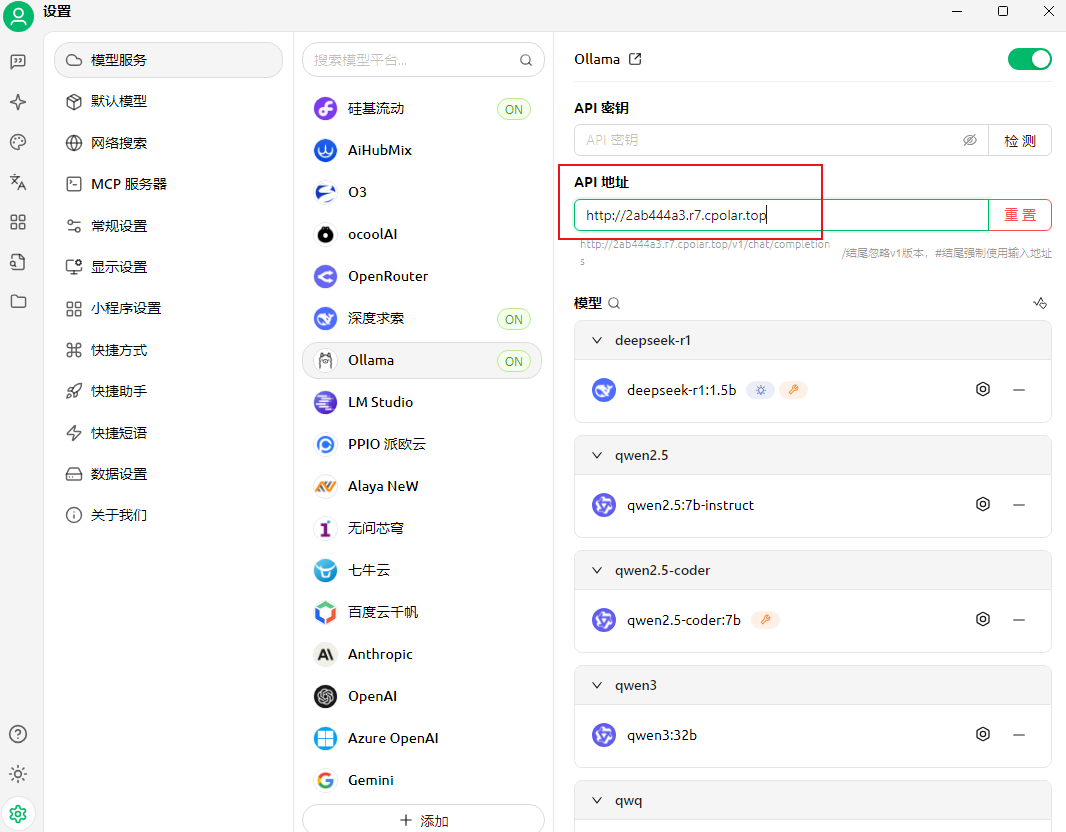Viewport: 1066px width, 832px height.
Task: Open settings for deepseek-r1:1.5b model
Action: tap(982, 389)
